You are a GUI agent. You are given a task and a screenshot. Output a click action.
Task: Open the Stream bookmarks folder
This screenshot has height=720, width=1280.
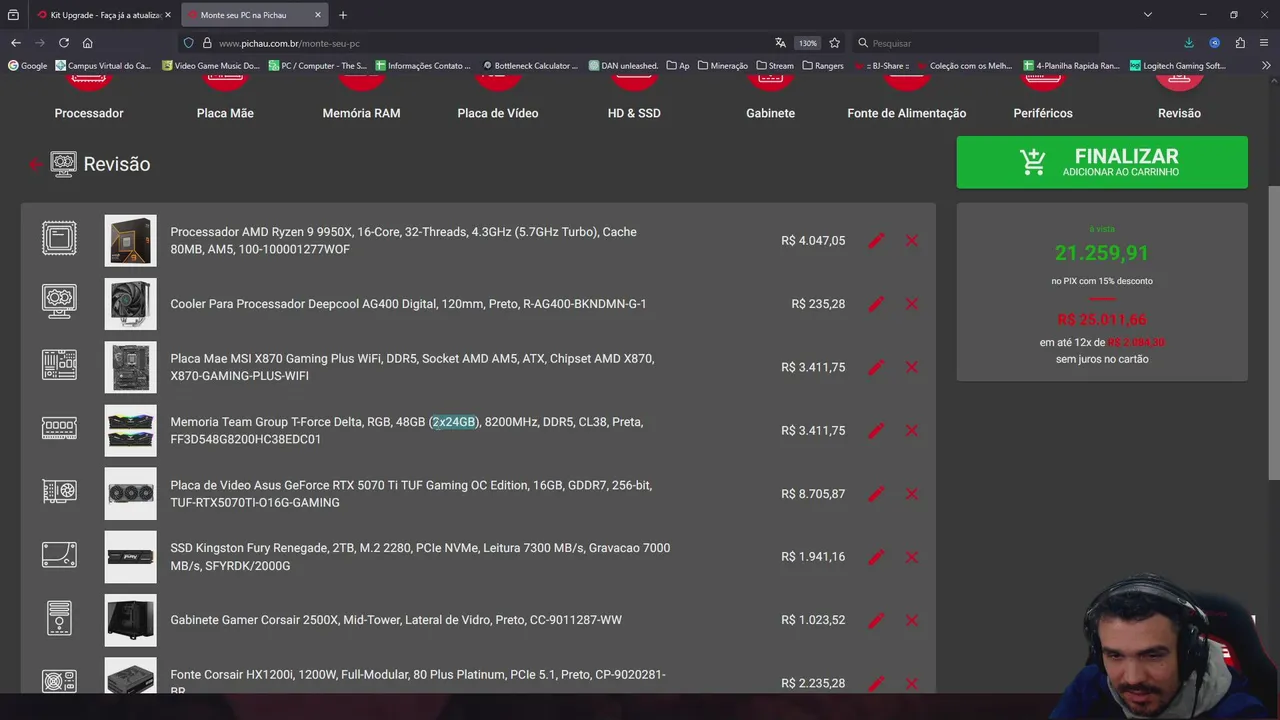(x=775, y=66)
